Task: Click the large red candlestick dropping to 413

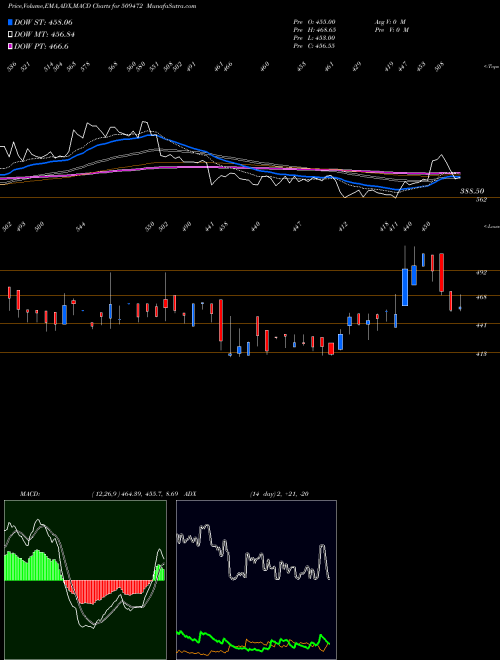Action: pyautogui.click(x=221, y=320)
